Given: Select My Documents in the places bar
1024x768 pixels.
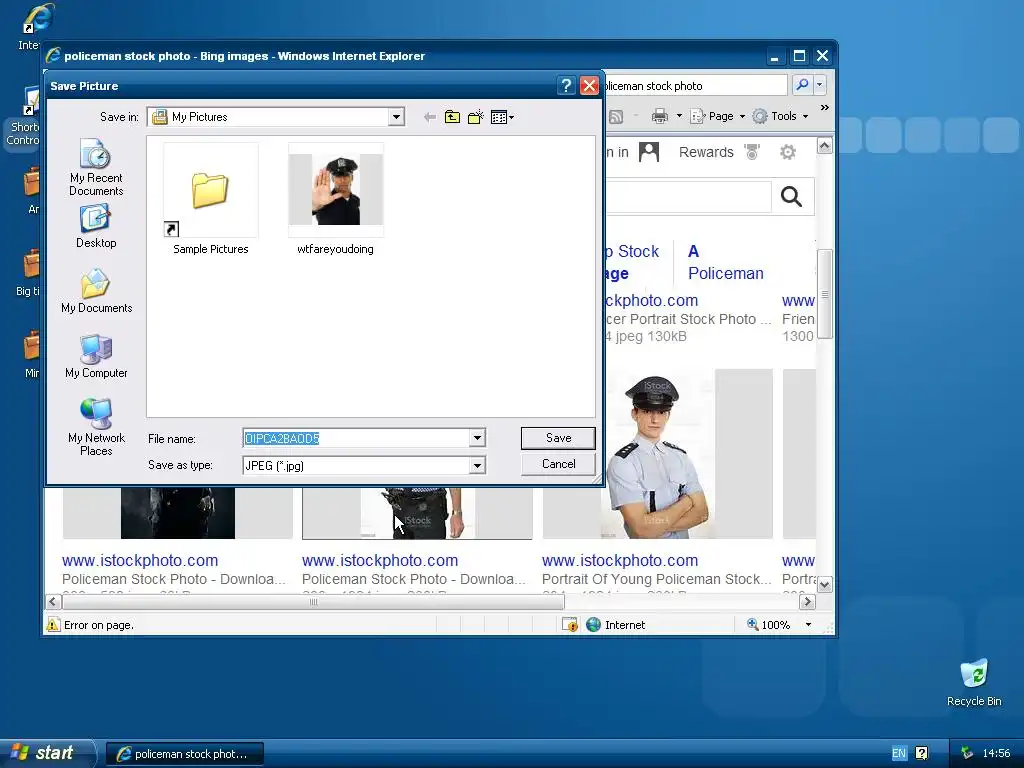Looking at the screenshot, I should tap(96, 291).
